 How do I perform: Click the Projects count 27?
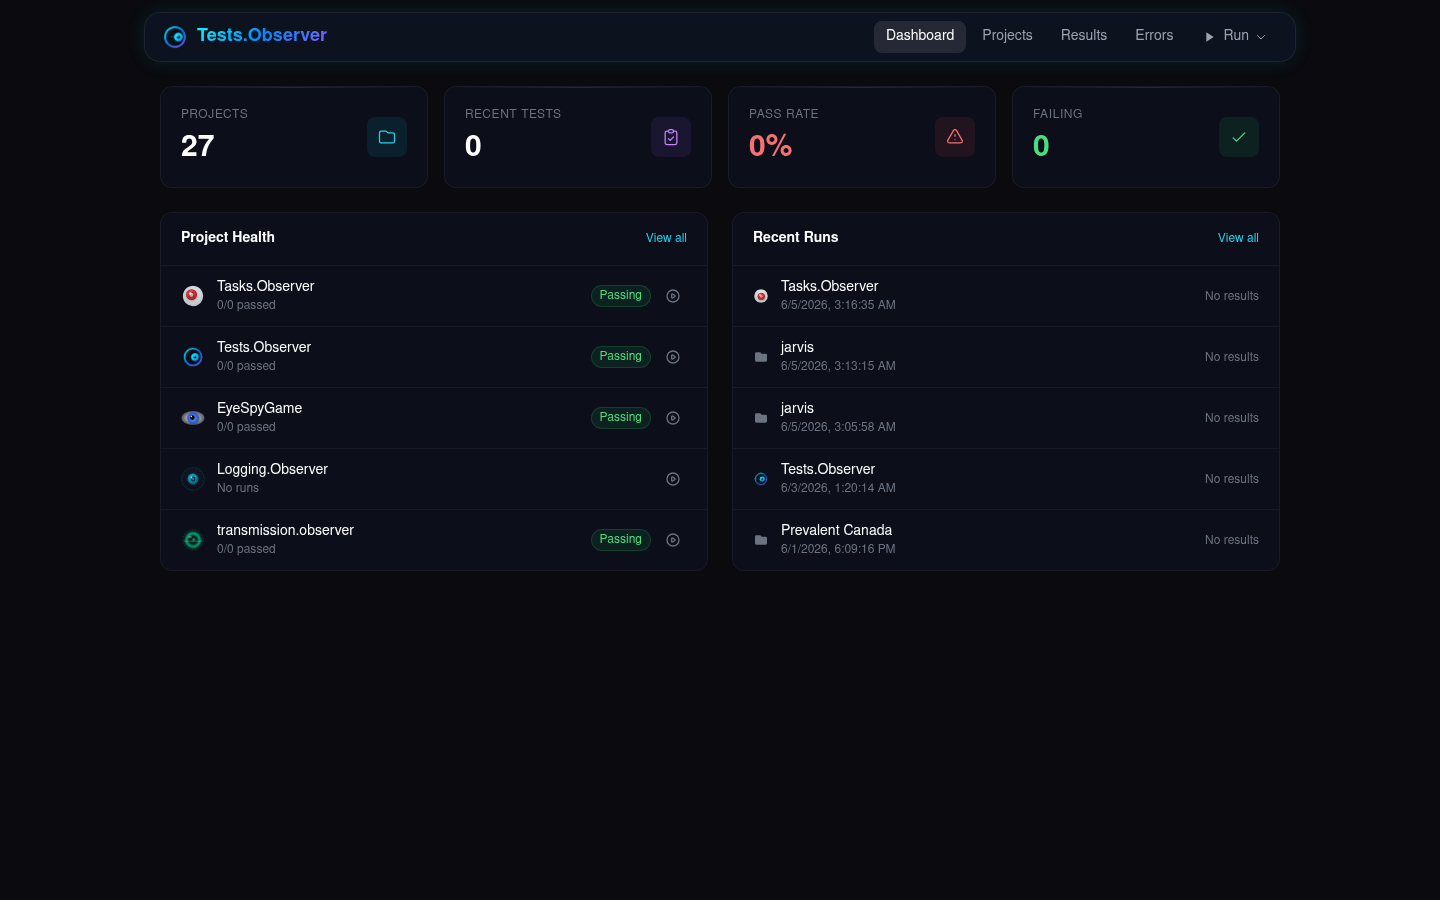[x=198, y=146]
